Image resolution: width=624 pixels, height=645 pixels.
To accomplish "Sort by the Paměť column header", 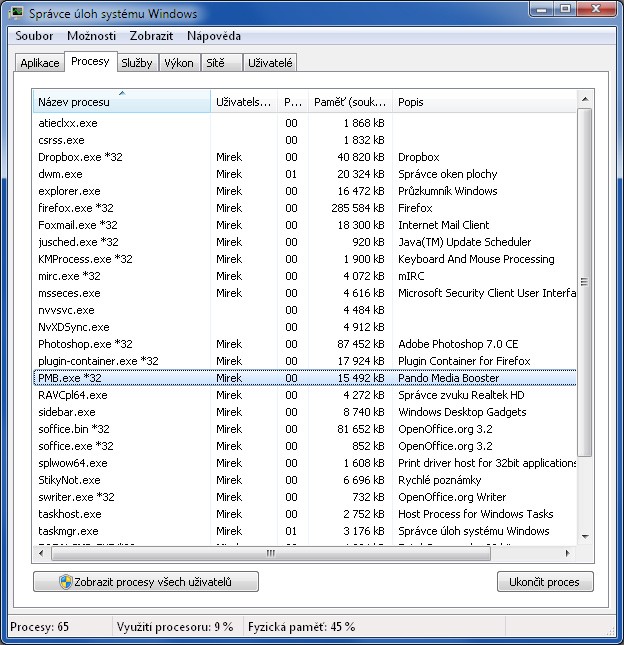I will (349, 102).
